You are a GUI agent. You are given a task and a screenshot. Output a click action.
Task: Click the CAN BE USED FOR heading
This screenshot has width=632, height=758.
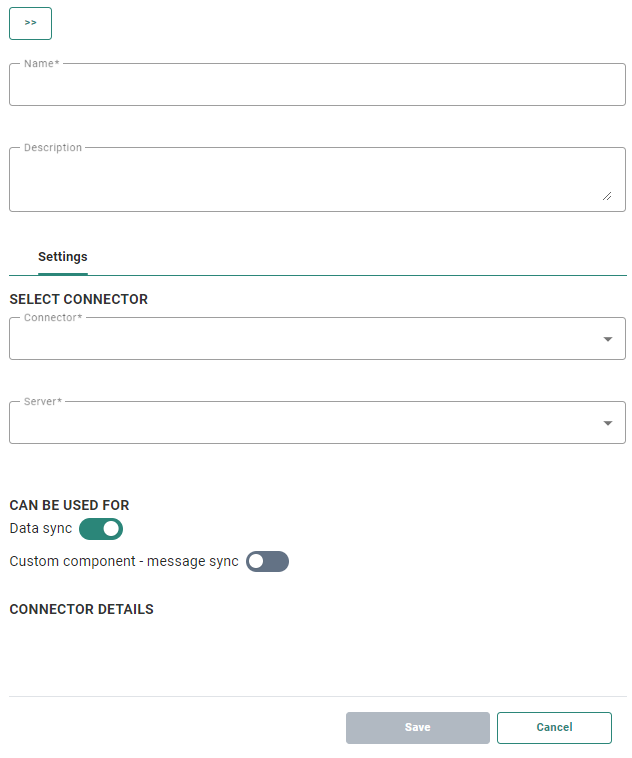coord(69,505)
